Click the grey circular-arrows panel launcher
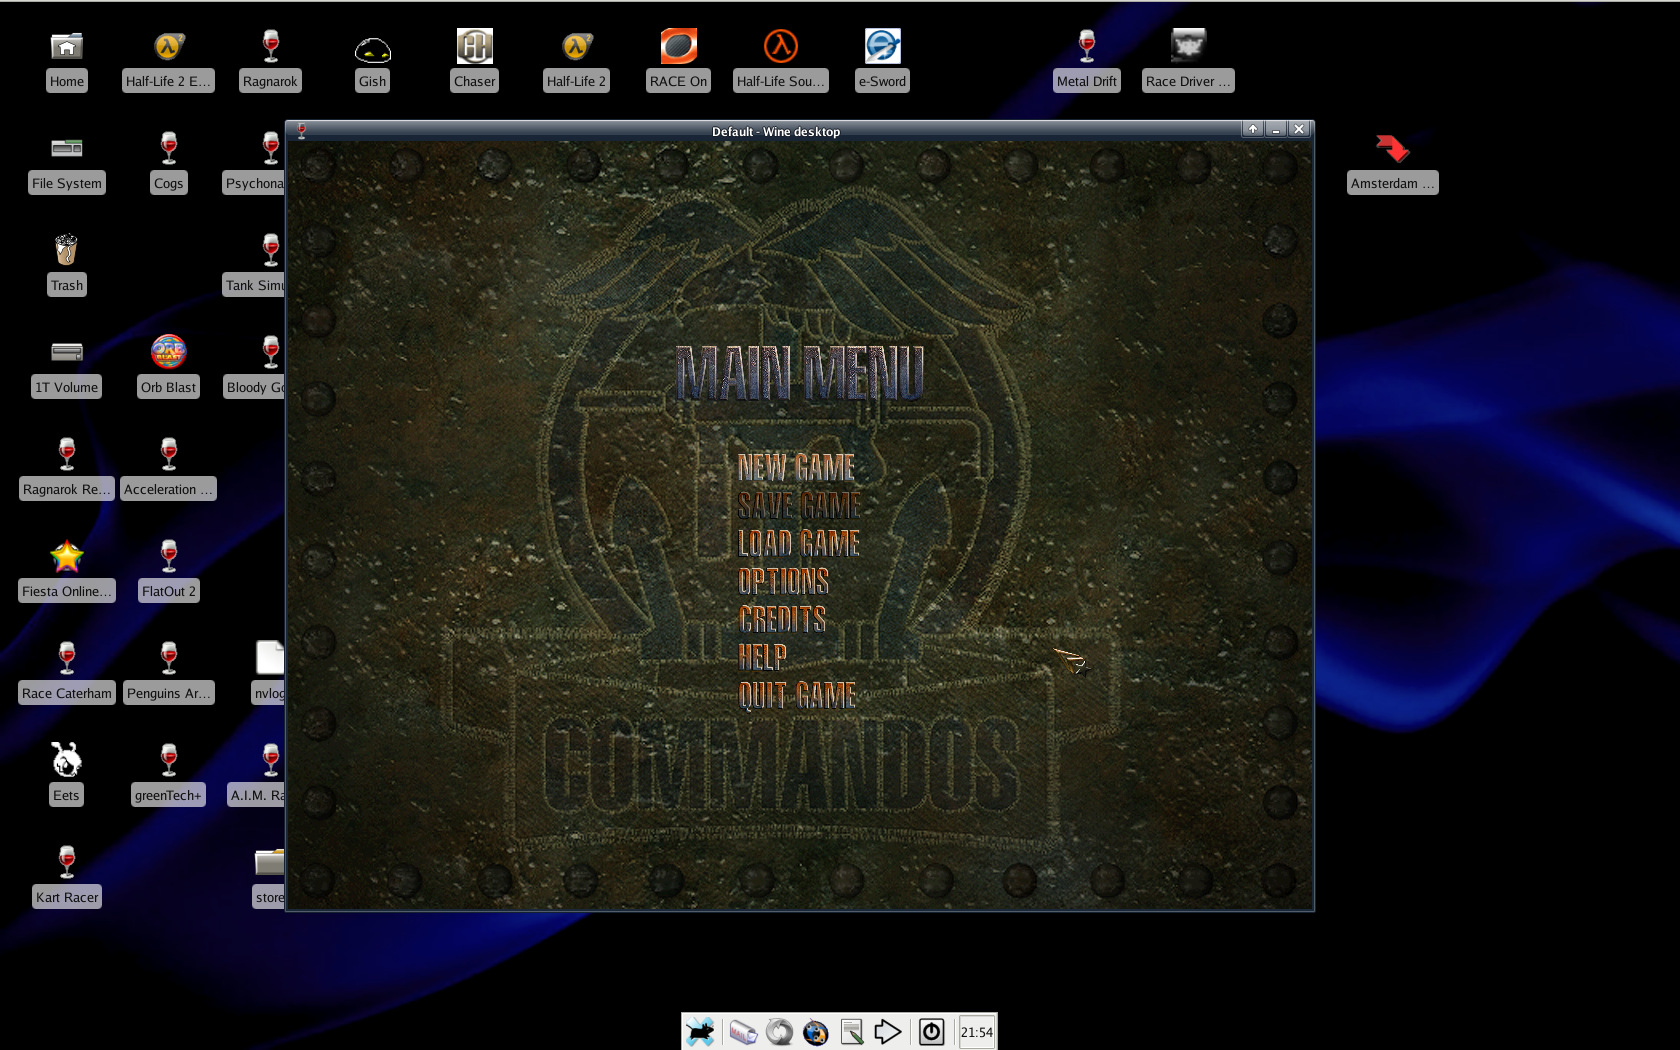Screen dimensions: 1680x1050 point(780,1032)
